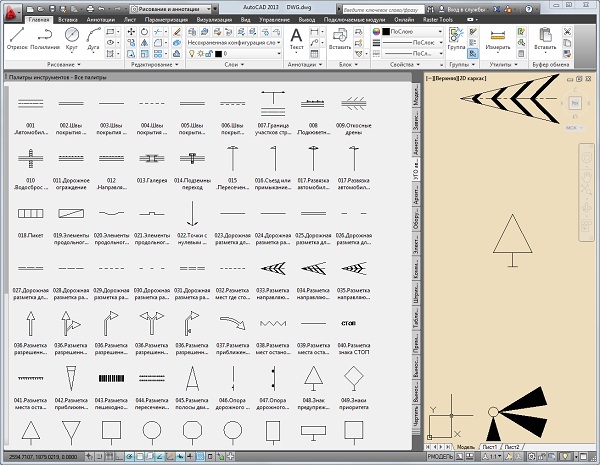The image size is (600, 465).
Task: Pick the 046.СТОП sign marking palette tool
Action: (350, 326)
